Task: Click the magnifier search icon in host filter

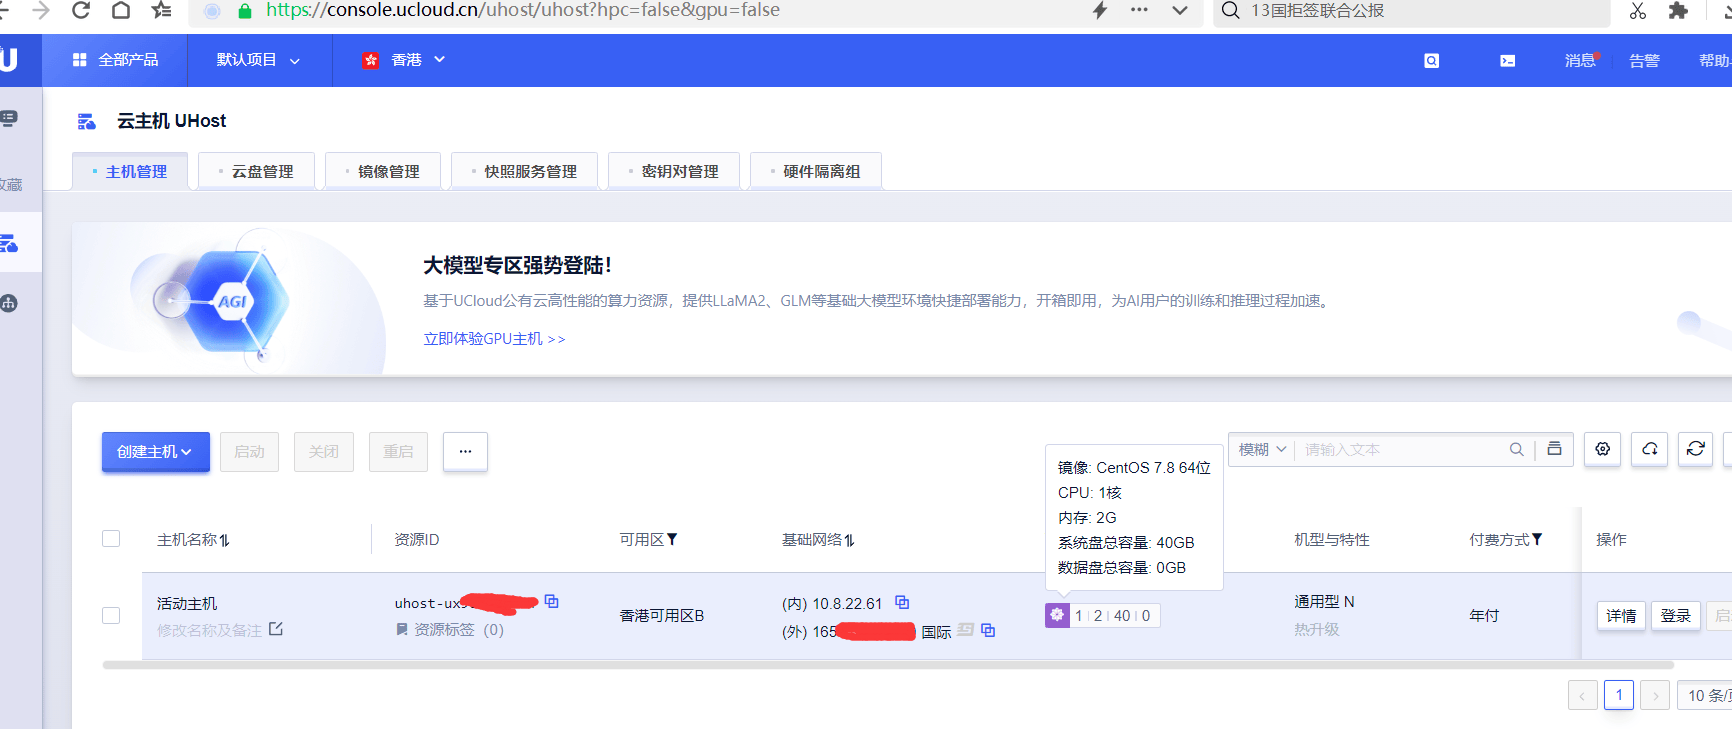Action: [x=1517, y=450]
